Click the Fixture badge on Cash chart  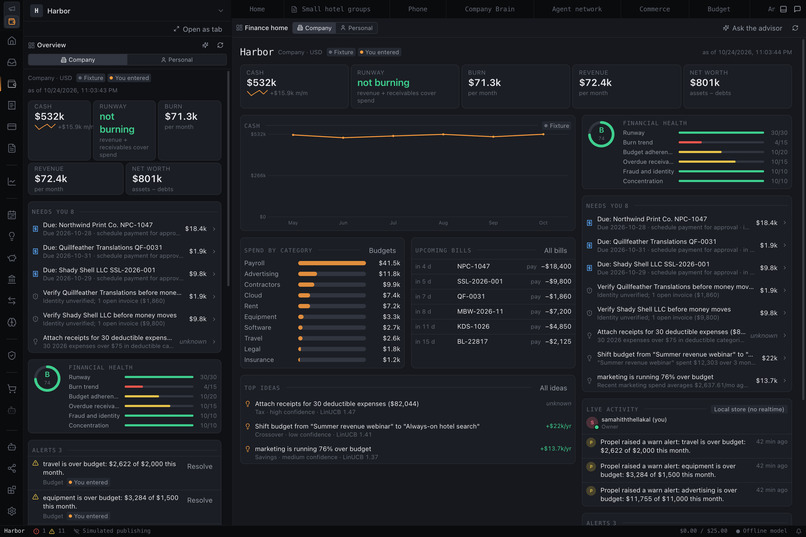pos(557,126)
